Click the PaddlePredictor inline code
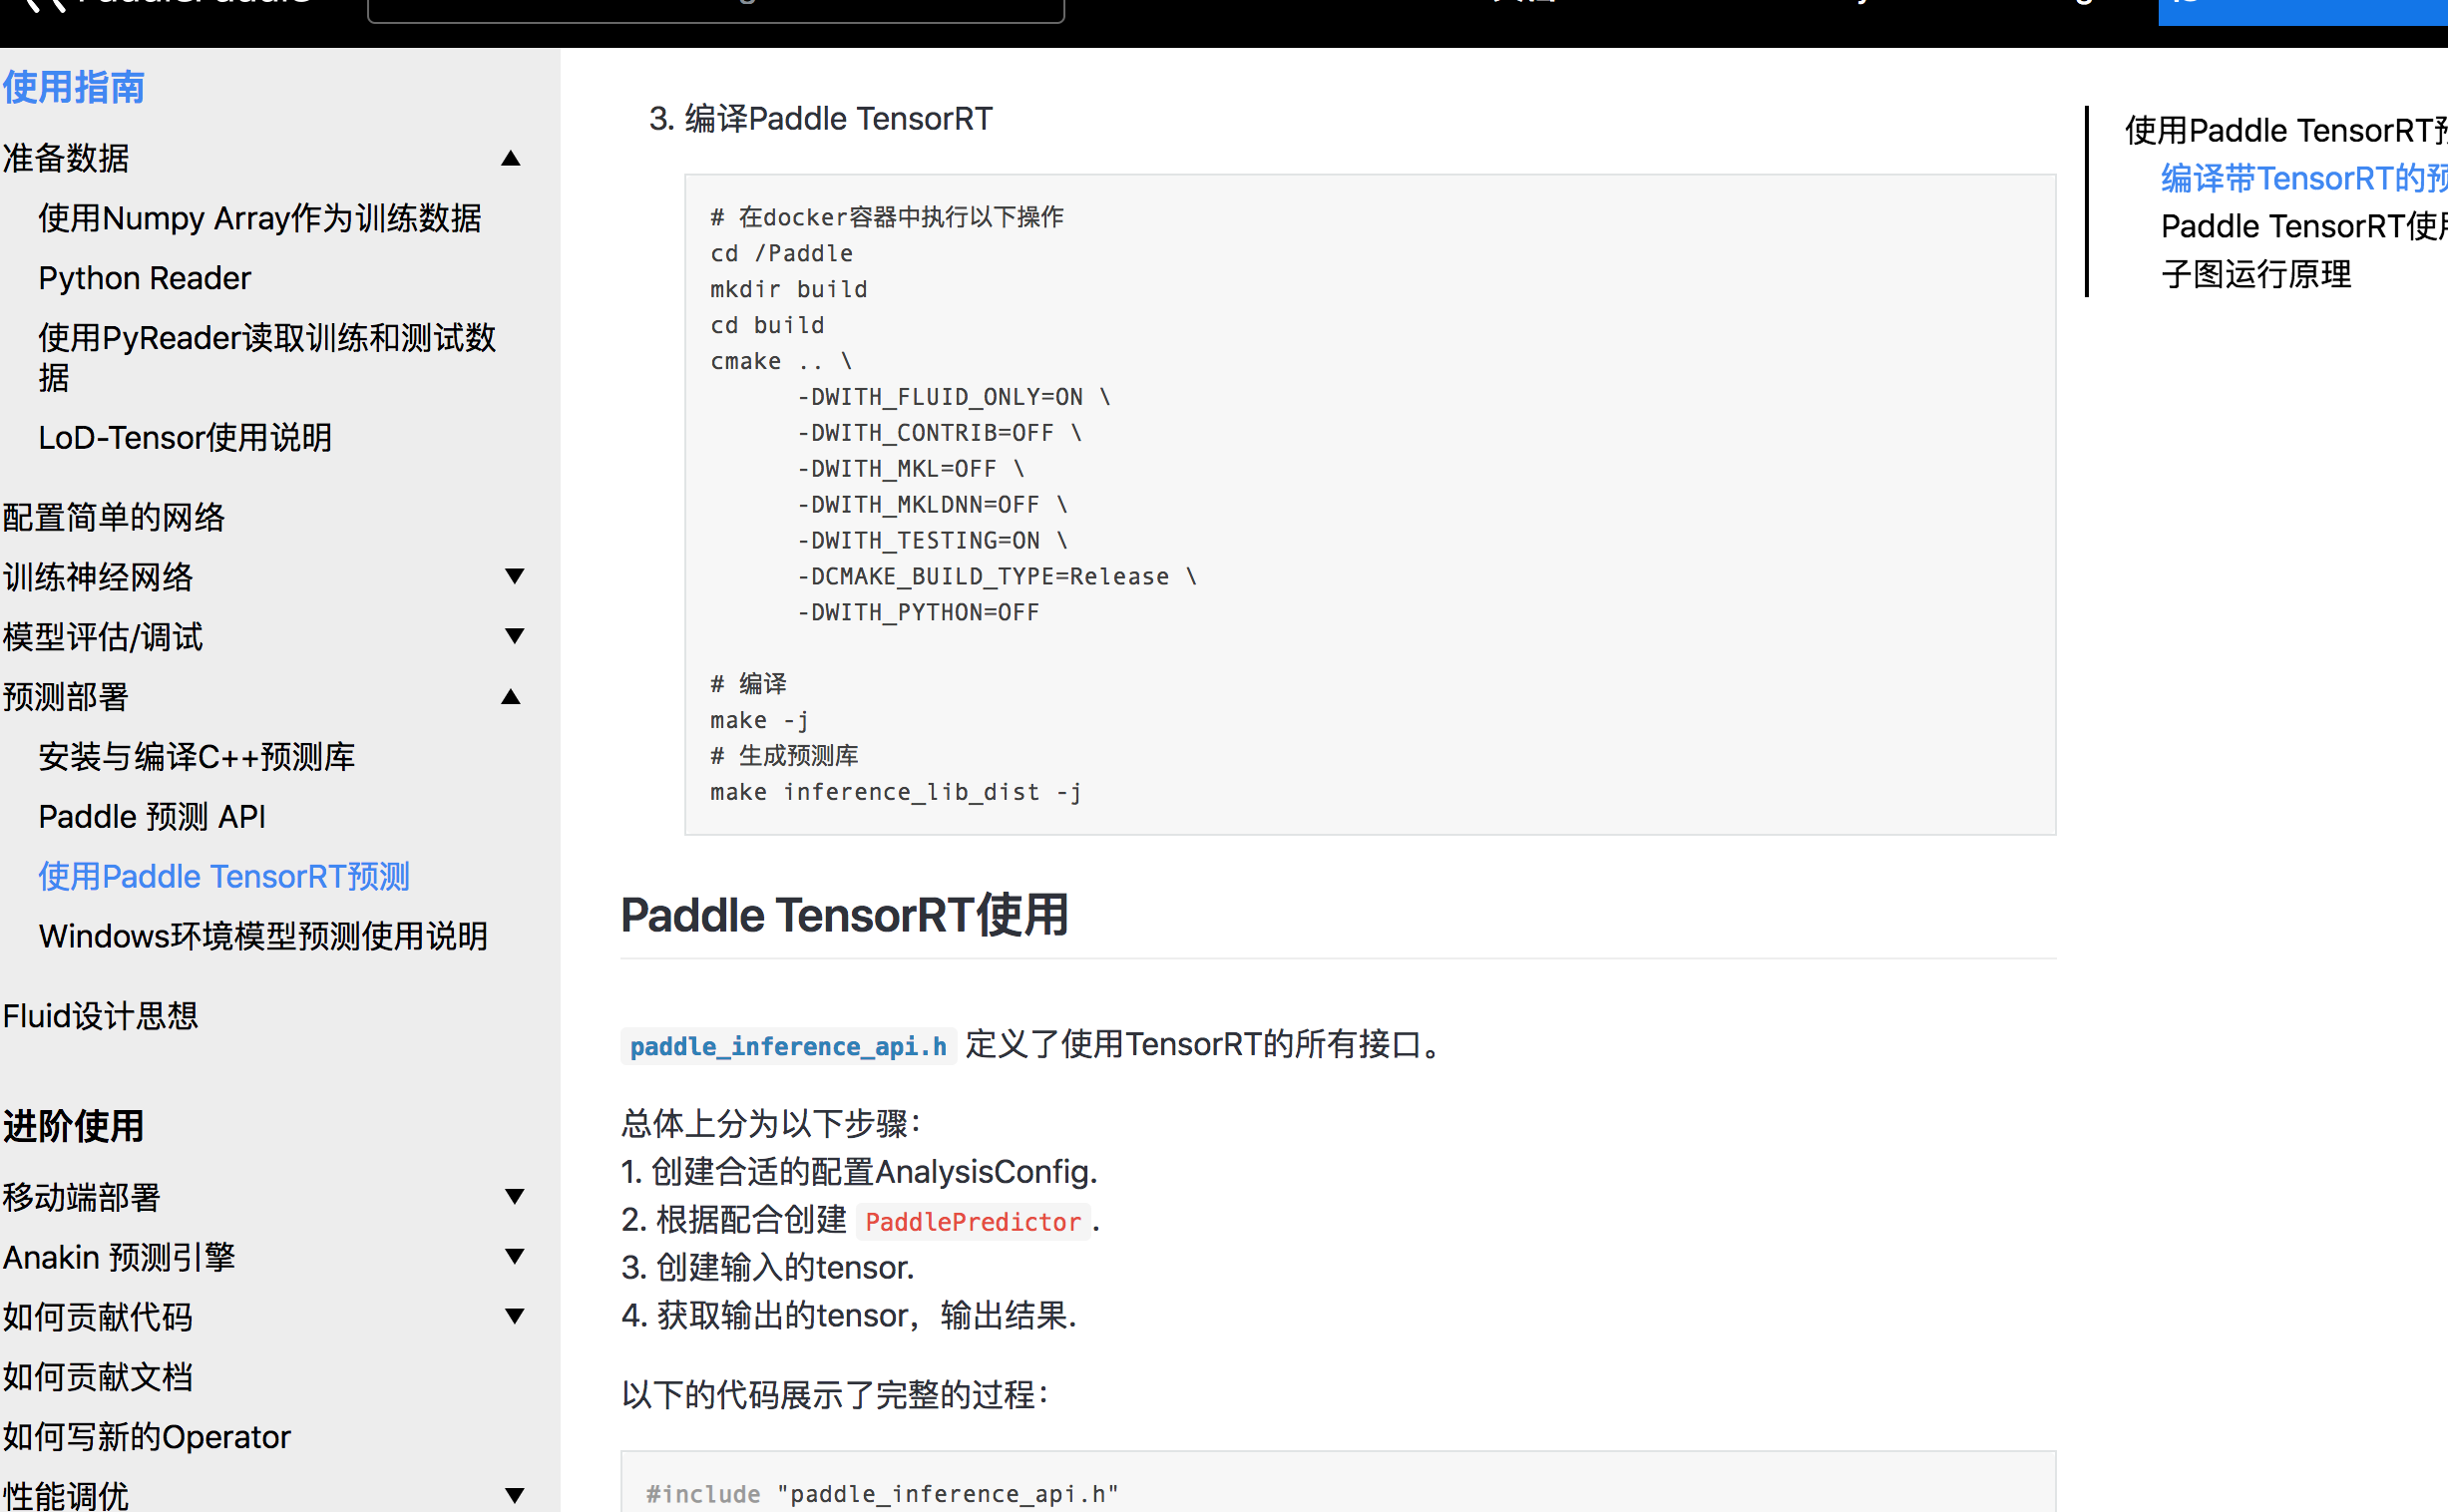This screenshot has width=2448, height=1512. [x=973, y=1222]
